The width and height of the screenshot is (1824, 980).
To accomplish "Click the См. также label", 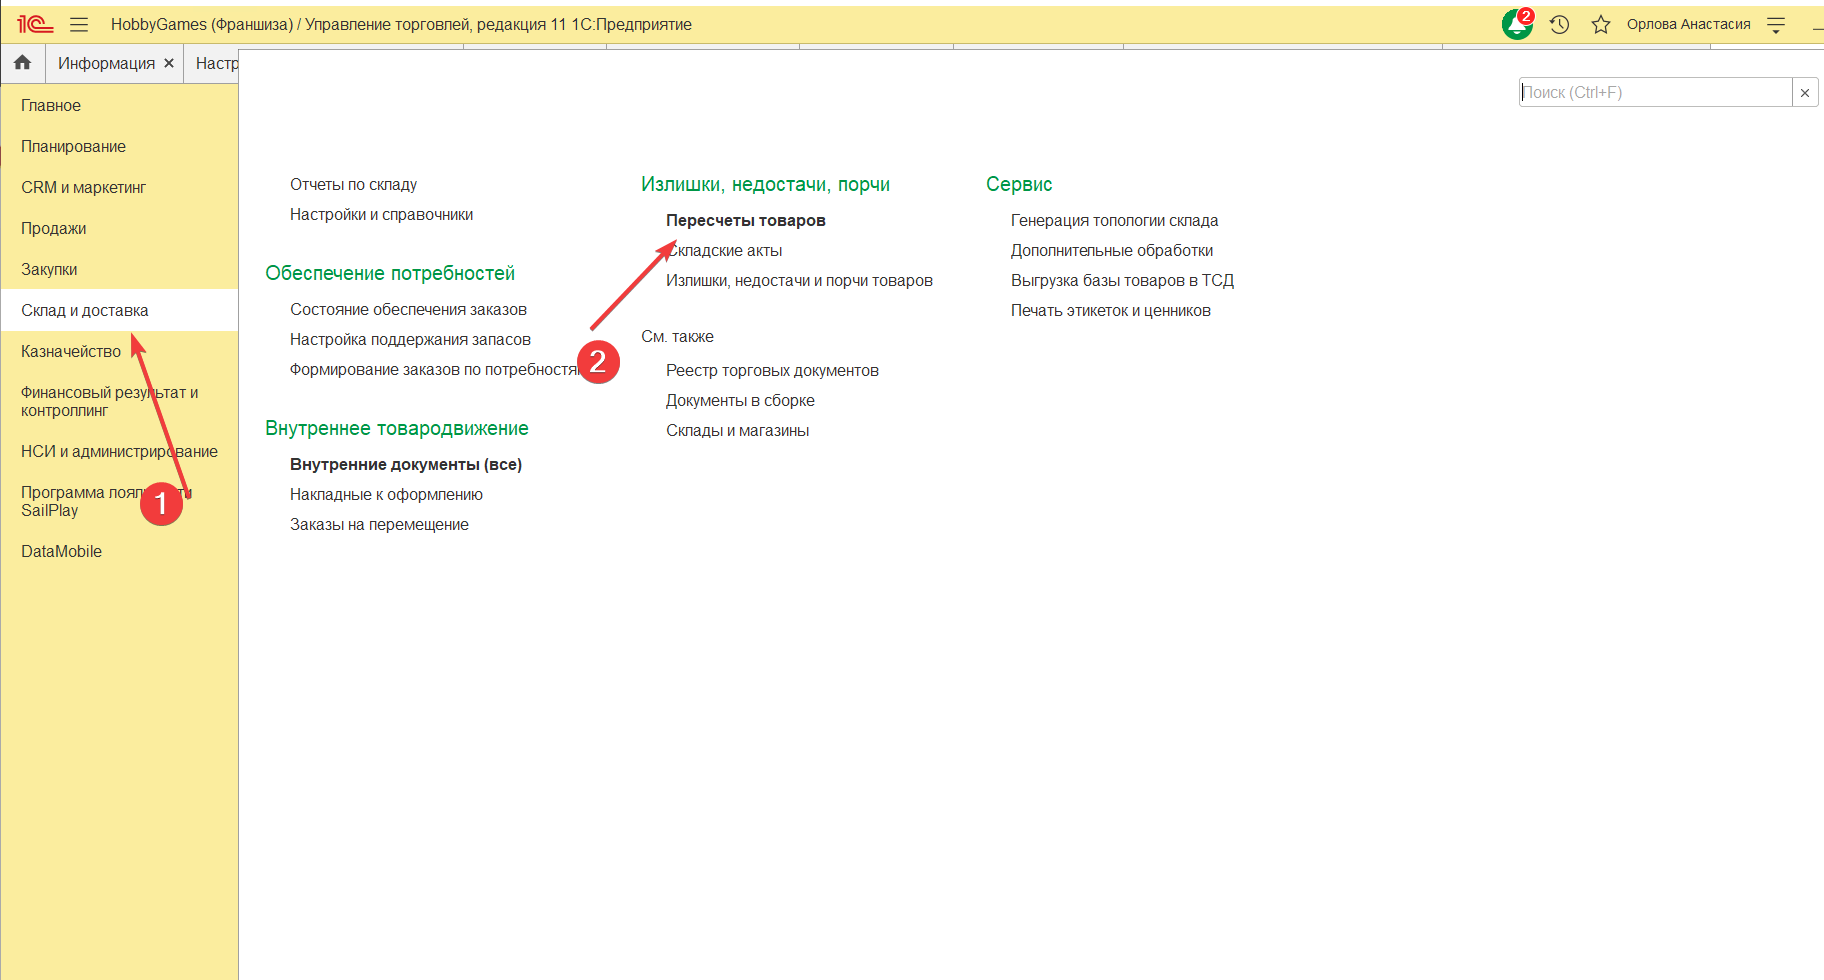I will 677,336.
